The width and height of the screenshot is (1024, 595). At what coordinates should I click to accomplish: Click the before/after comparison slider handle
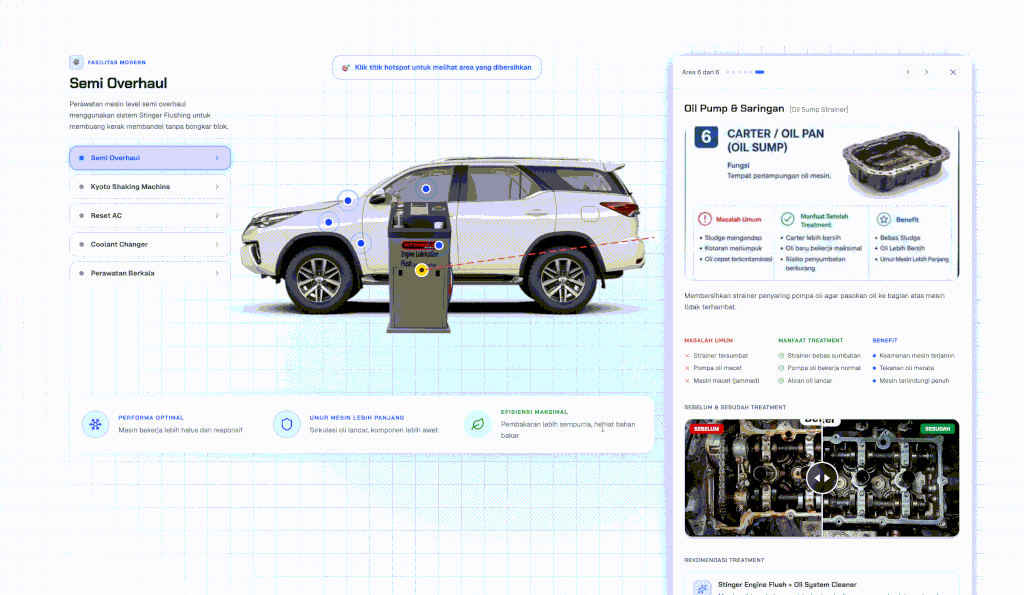822,477
